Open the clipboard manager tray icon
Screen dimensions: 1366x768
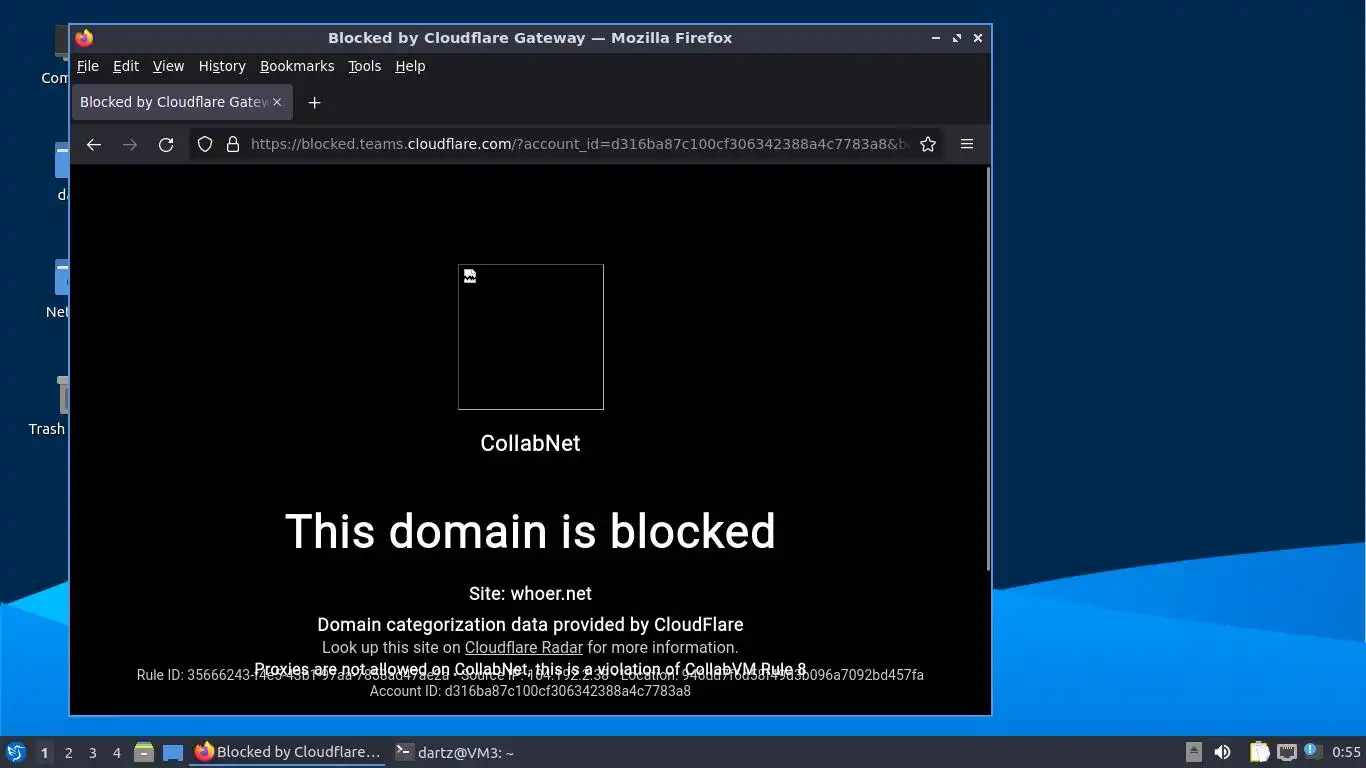[x=1259, y=752]
